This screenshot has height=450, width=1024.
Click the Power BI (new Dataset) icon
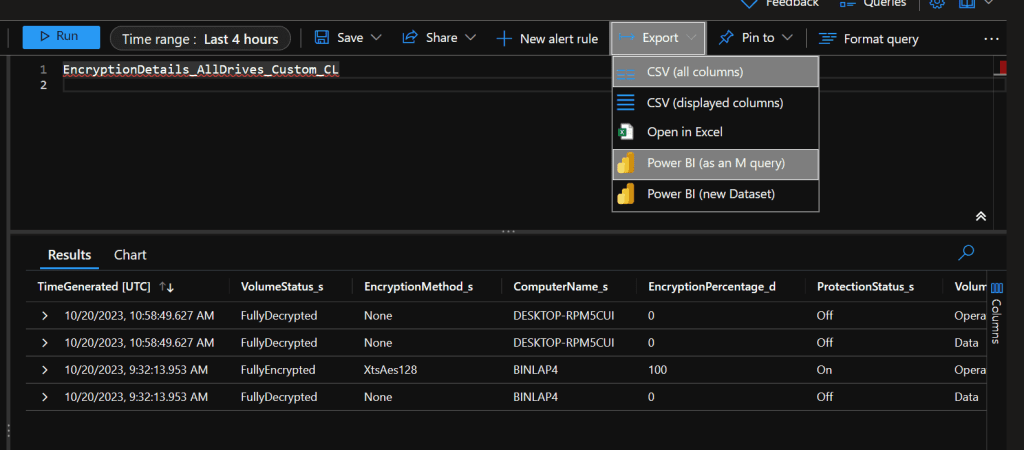[x=626, y=194]
